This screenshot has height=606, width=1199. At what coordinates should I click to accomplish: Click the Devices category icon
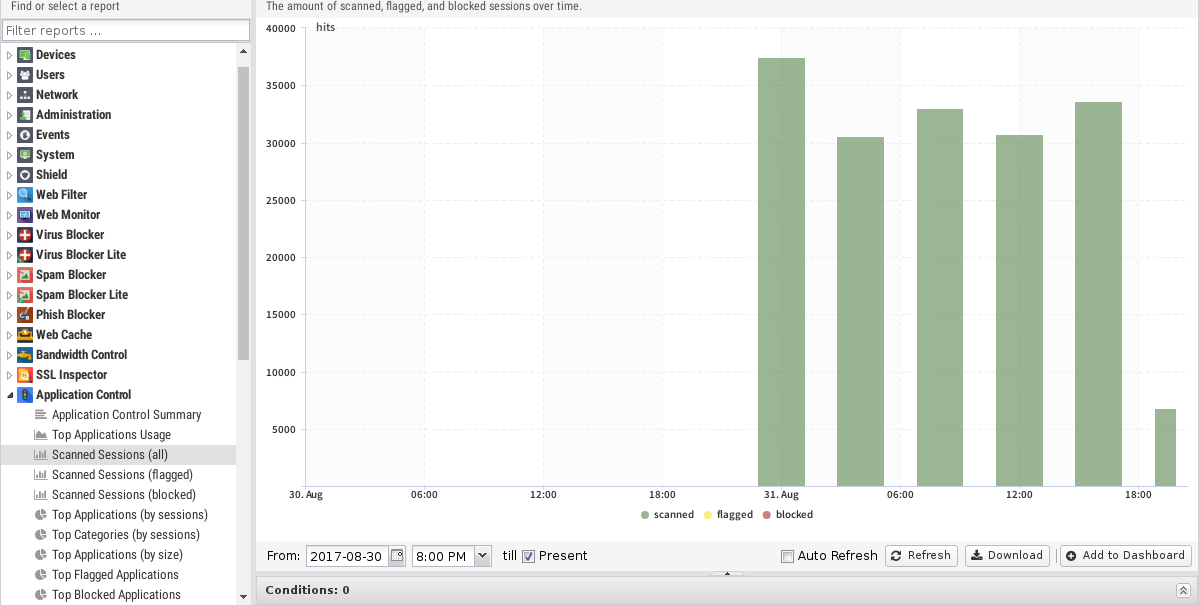[24, 55]
